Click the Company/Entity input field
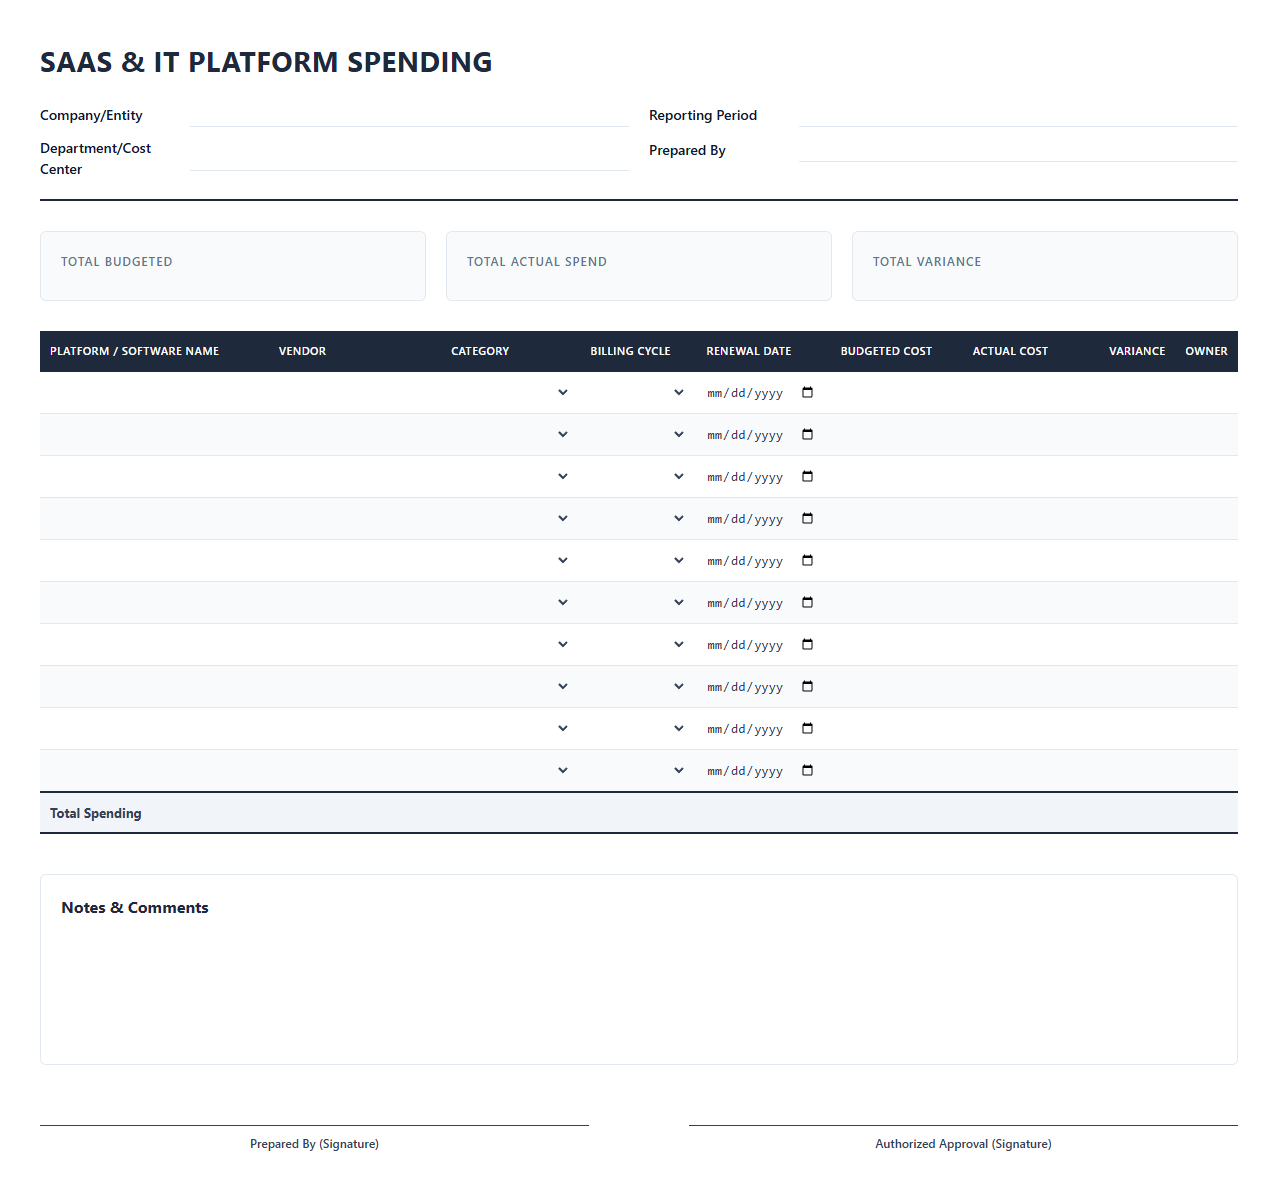Screen dimensions: 1278x1192 [409, 114]
